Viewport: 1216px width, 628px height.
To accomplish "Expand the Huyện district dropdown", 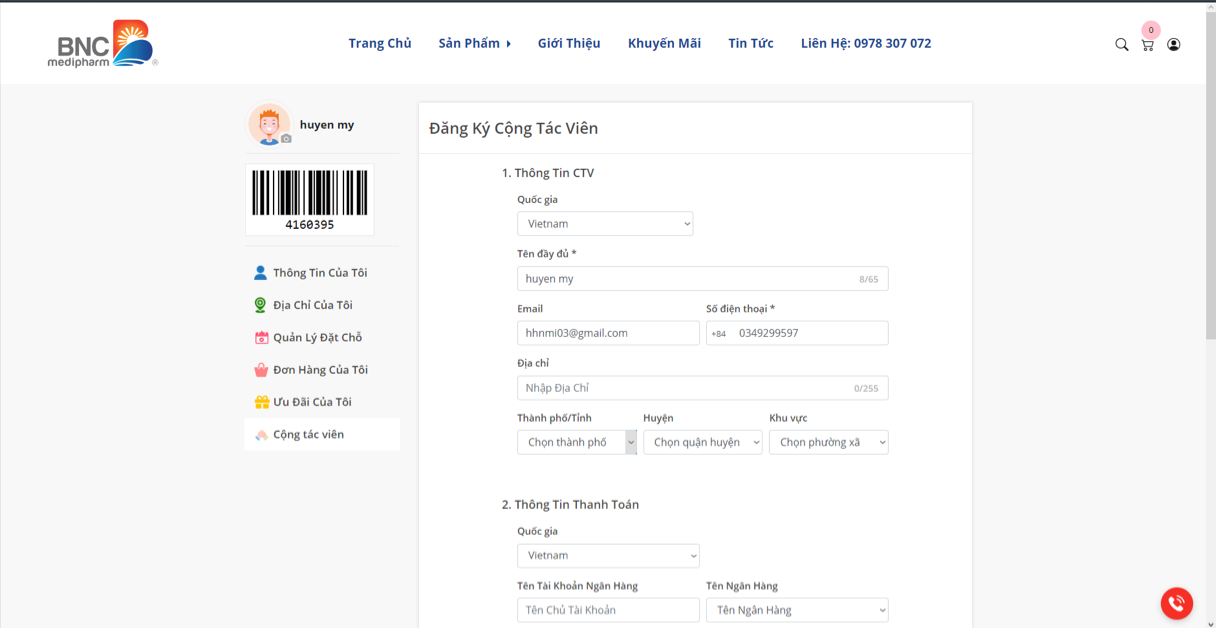I will pos(702,442).
